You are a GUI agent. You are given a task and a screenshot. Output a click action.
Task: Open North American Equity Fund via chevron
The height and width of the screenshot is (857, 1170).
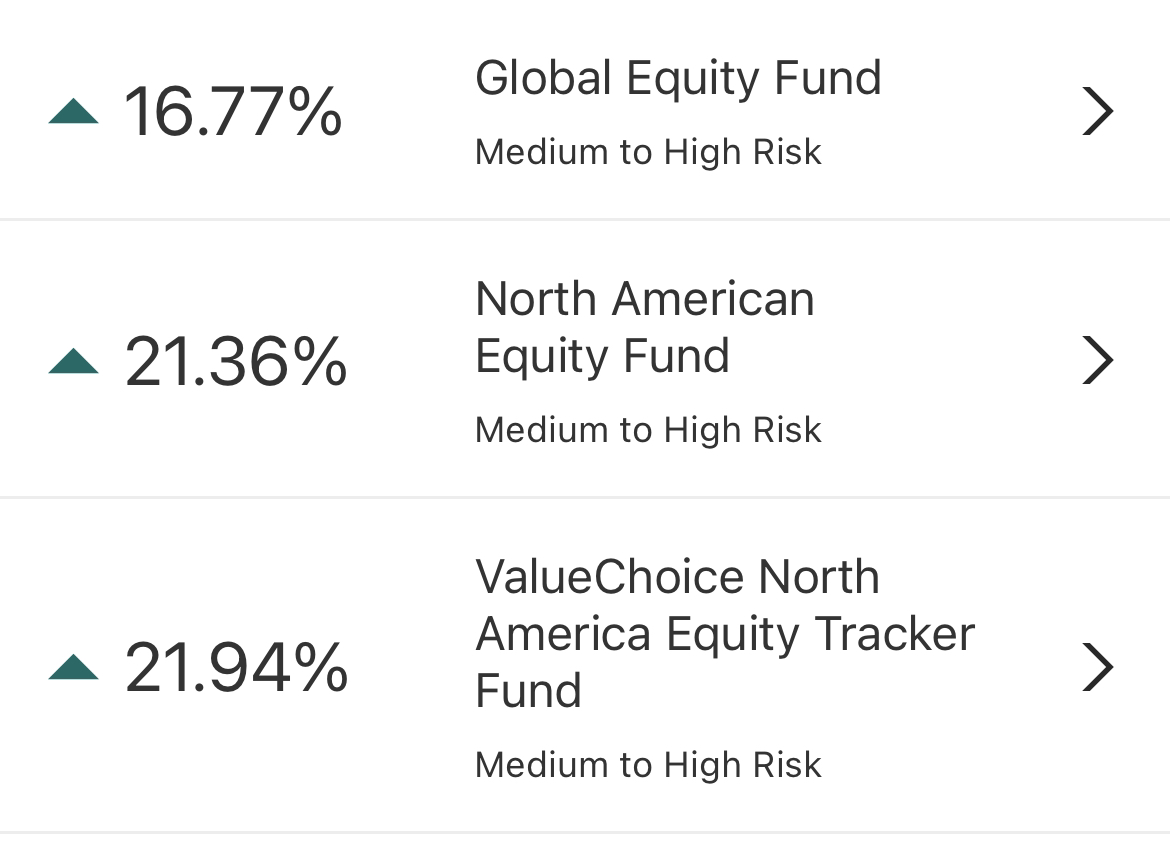[x=1098, y=361]
